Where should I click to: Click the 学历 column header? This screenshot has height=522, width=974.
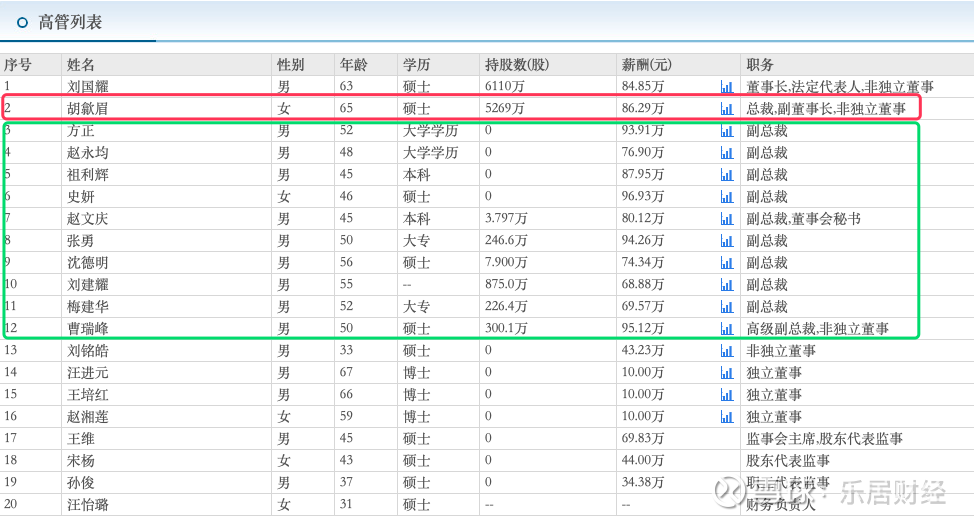tap(416, 65)
